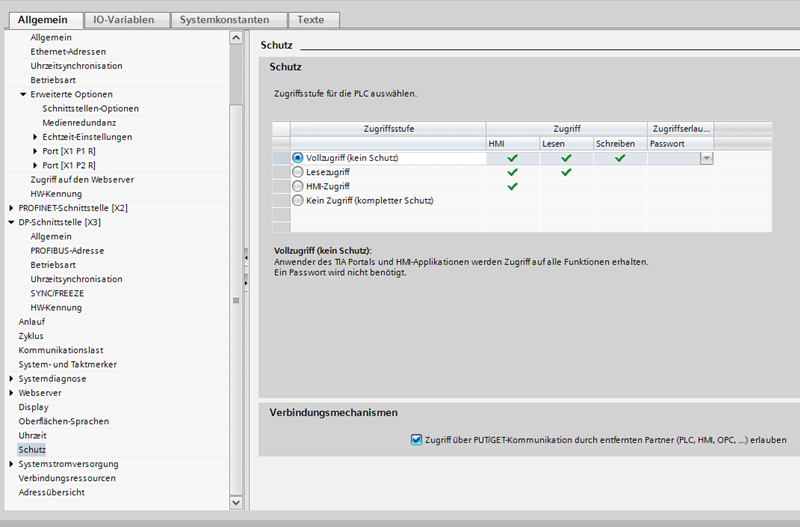Screen dimensions: 800x527
Task: Open Zugriff auf den Webserver settings
Action: (81, 179)
